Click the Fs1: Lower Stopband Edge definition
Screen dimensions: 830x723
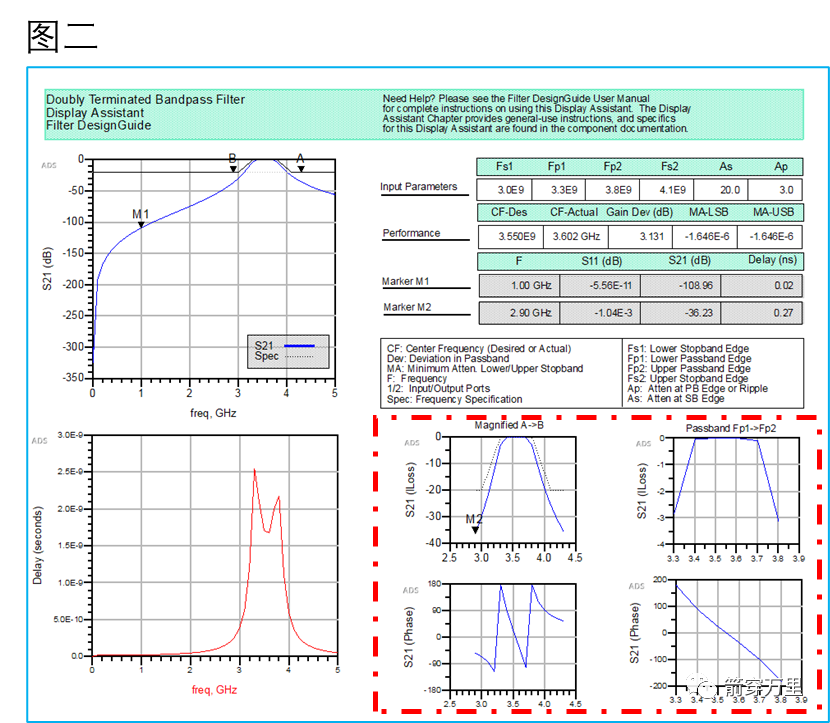(688, 349)
